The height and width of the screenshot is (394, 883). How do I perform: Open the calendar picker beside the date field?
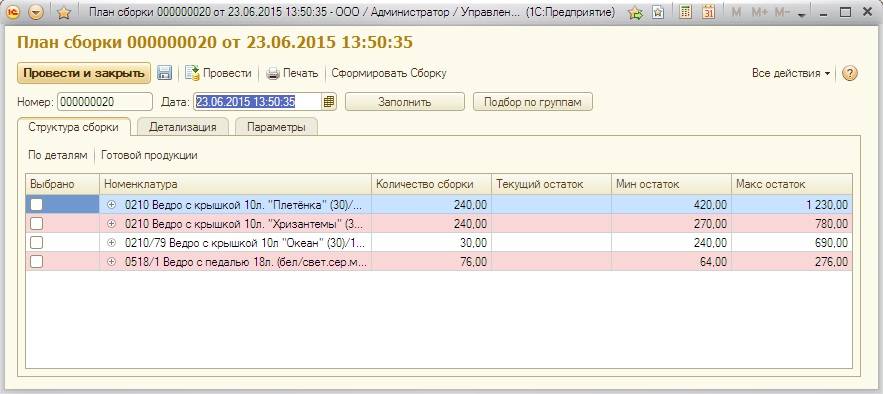pos(329,102)
